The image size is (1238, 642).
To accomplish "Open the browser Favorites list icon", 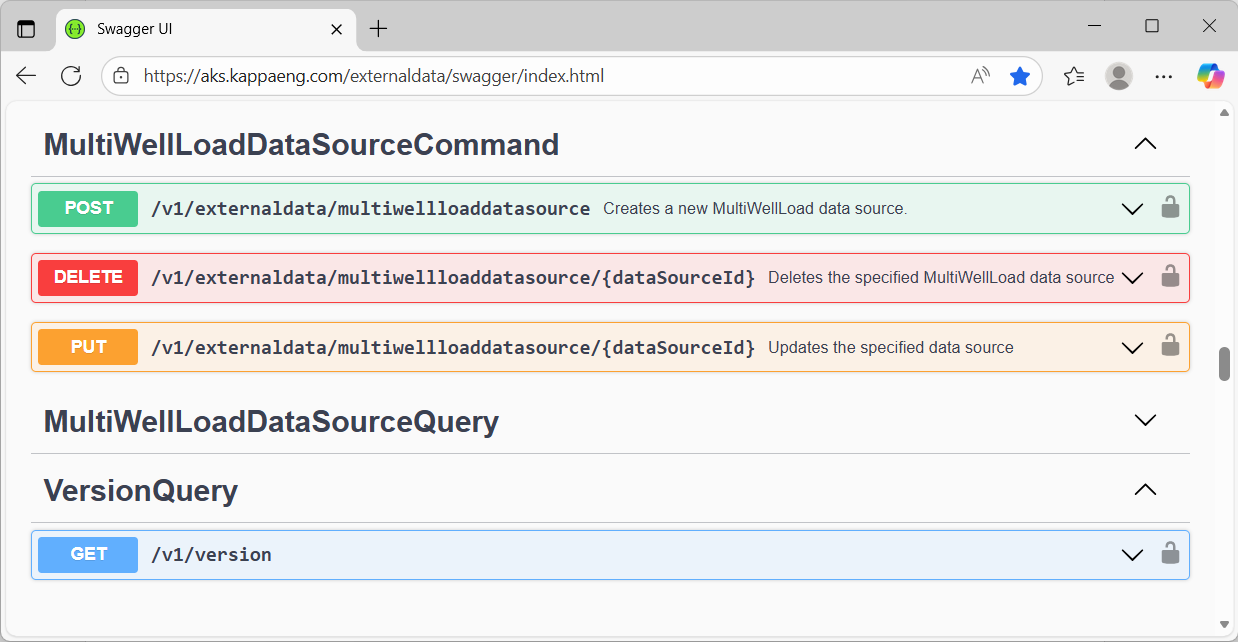I will coord(1073,76).
